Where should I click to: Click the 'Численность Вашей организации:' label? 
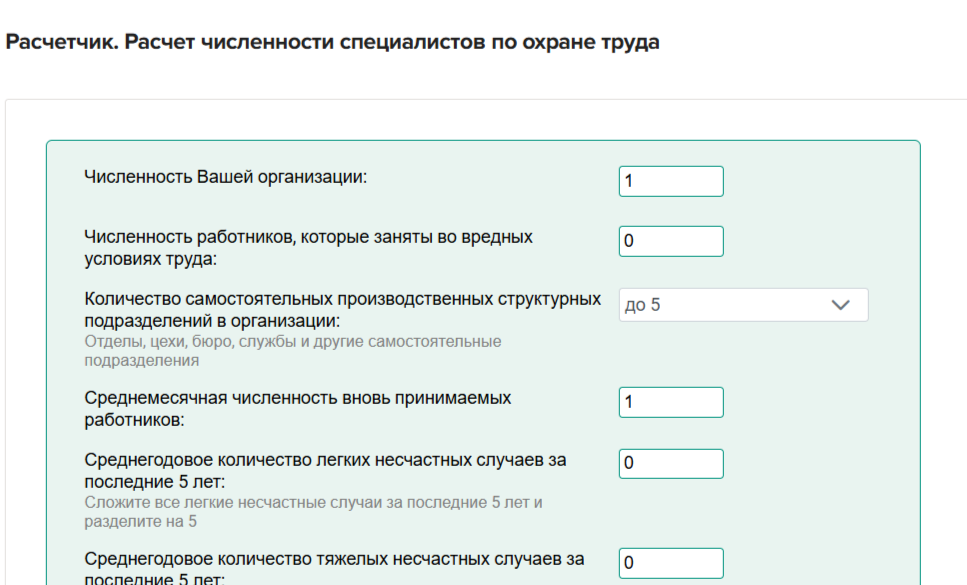[x=226, y=177]
